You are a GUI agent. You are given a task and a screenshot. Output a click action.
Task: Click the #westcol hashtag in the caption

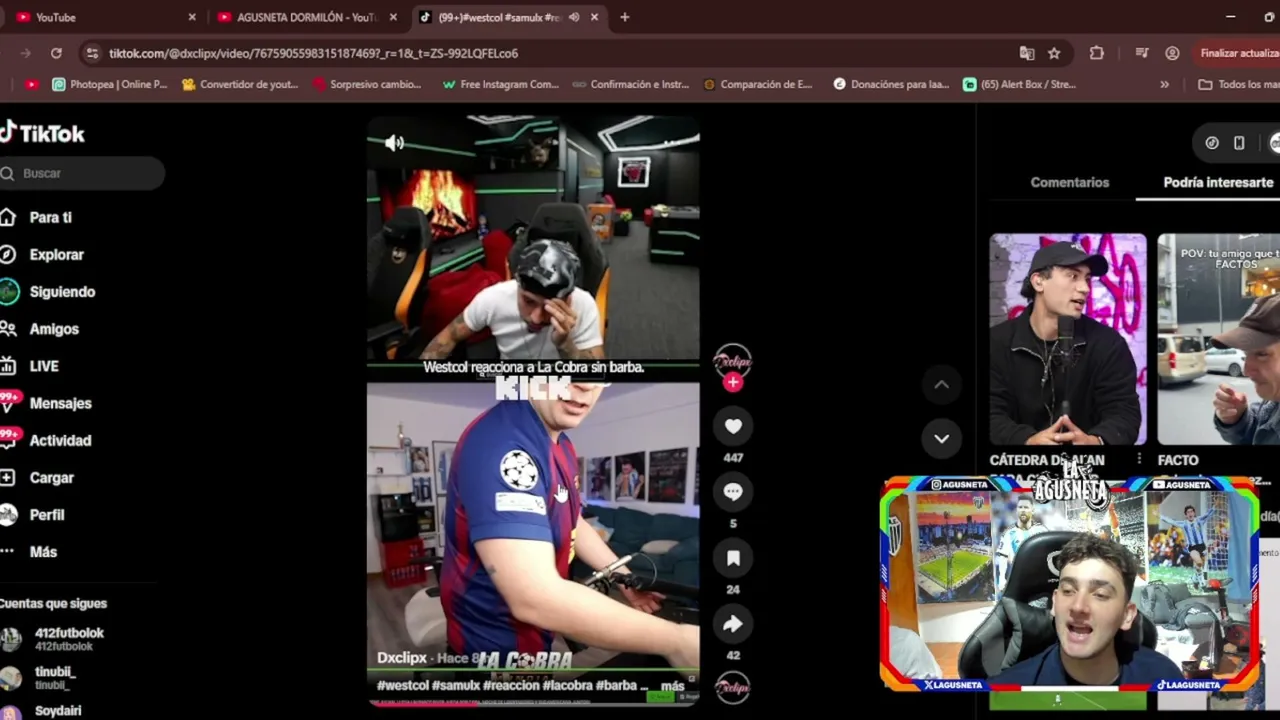point(403,686)
